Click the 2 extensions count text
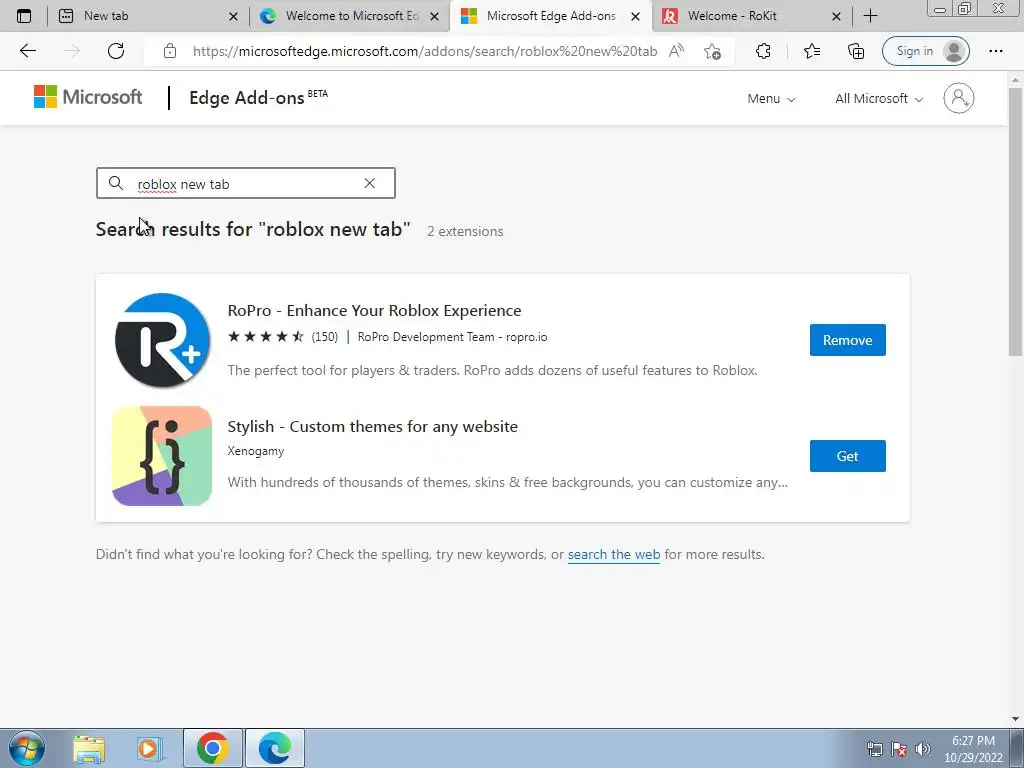Screen dimensions: 1024x768 [x=465, y=231]
